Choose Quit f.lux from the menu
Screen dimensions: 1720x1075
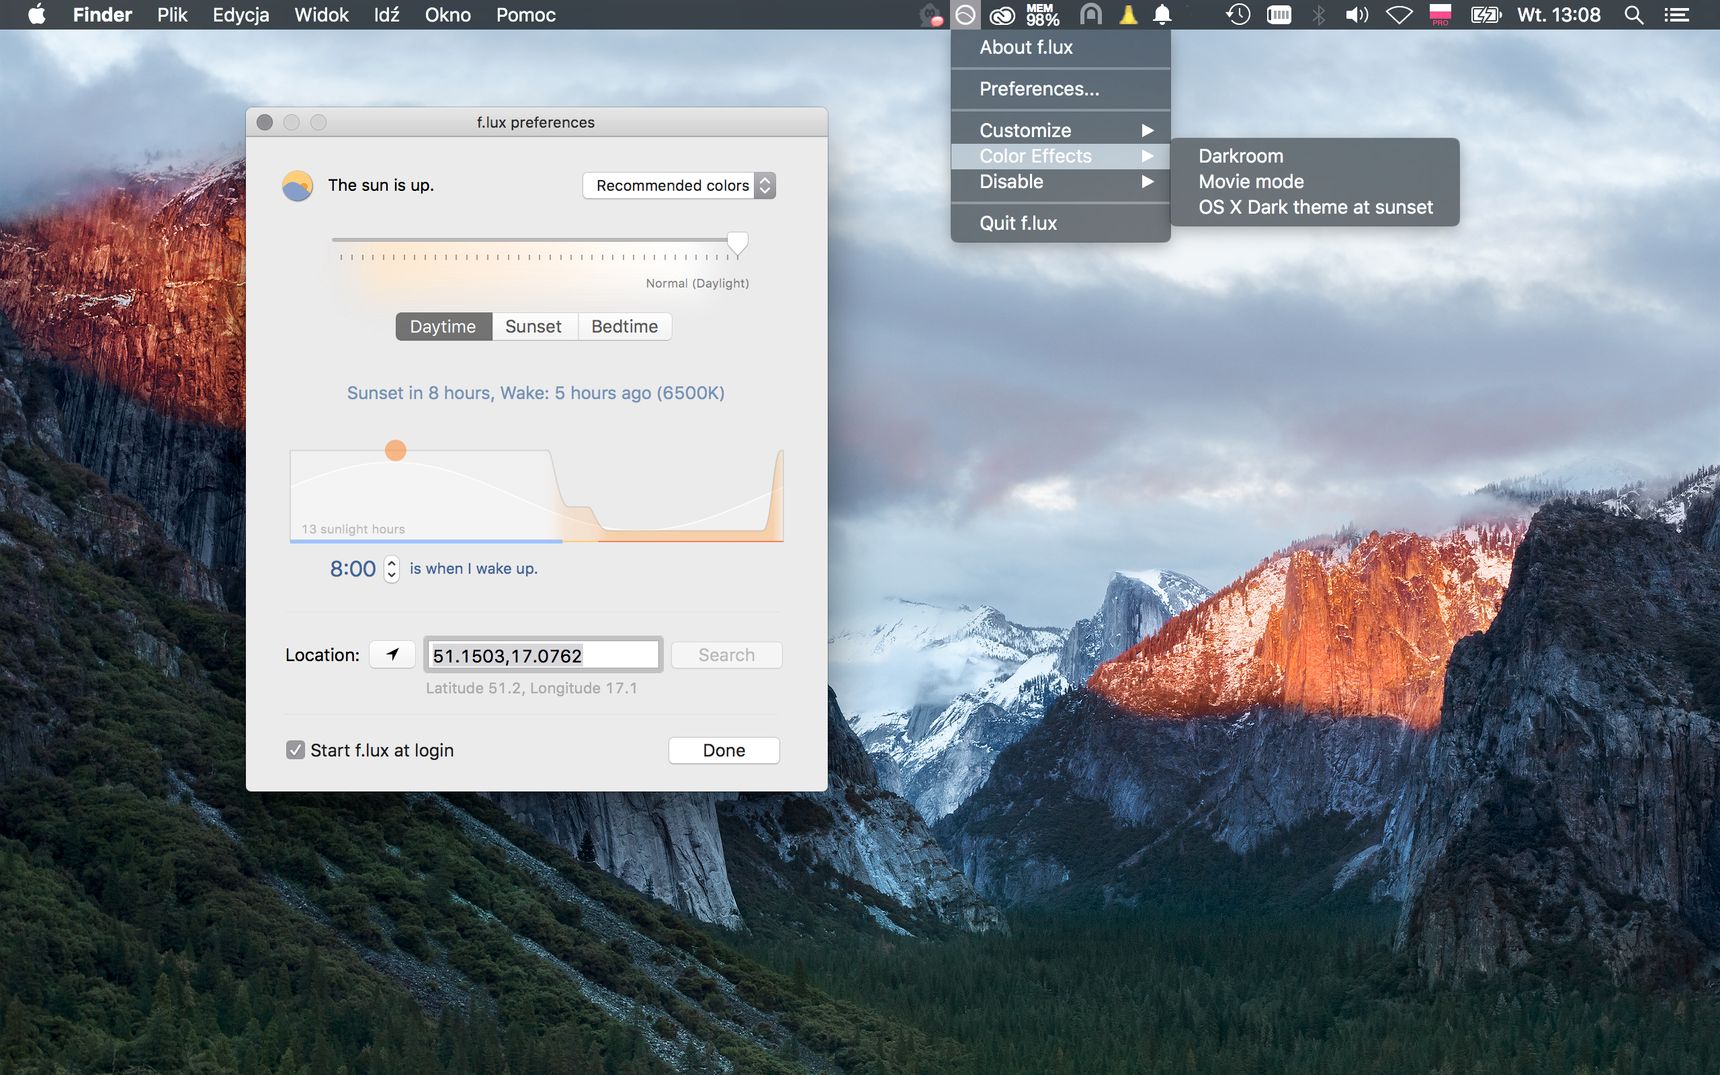[1060, 223]
